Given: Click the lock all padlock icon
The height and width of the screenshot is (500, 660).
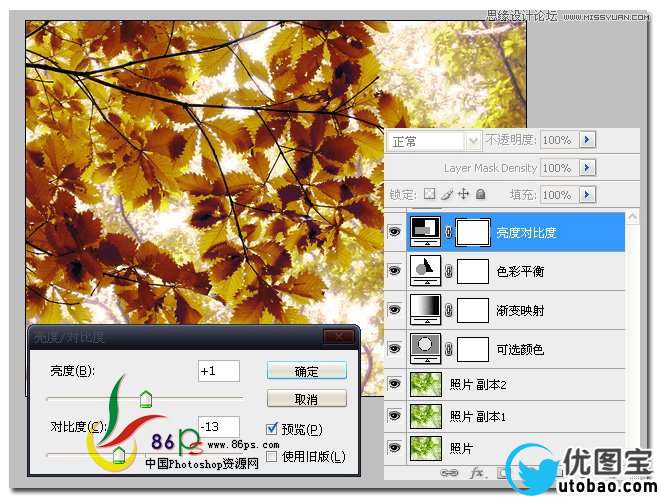Looking at the screenshot, I should pos(481,194).
